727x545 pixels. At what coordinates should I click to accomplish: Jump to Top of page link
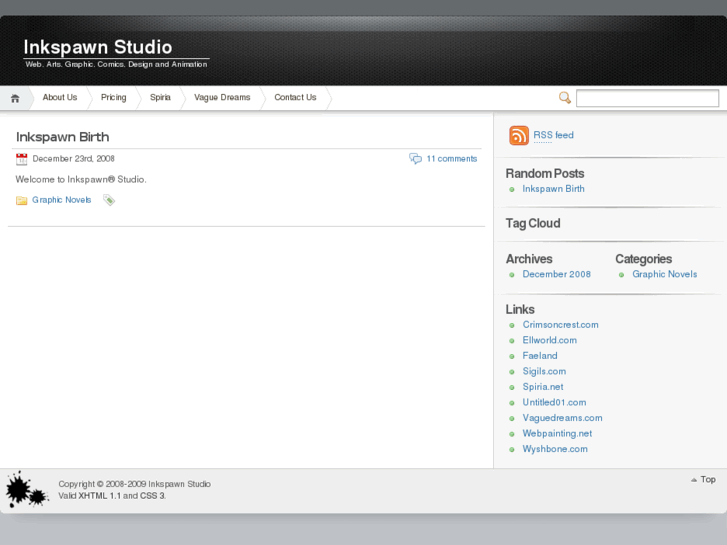coord(708,480)
